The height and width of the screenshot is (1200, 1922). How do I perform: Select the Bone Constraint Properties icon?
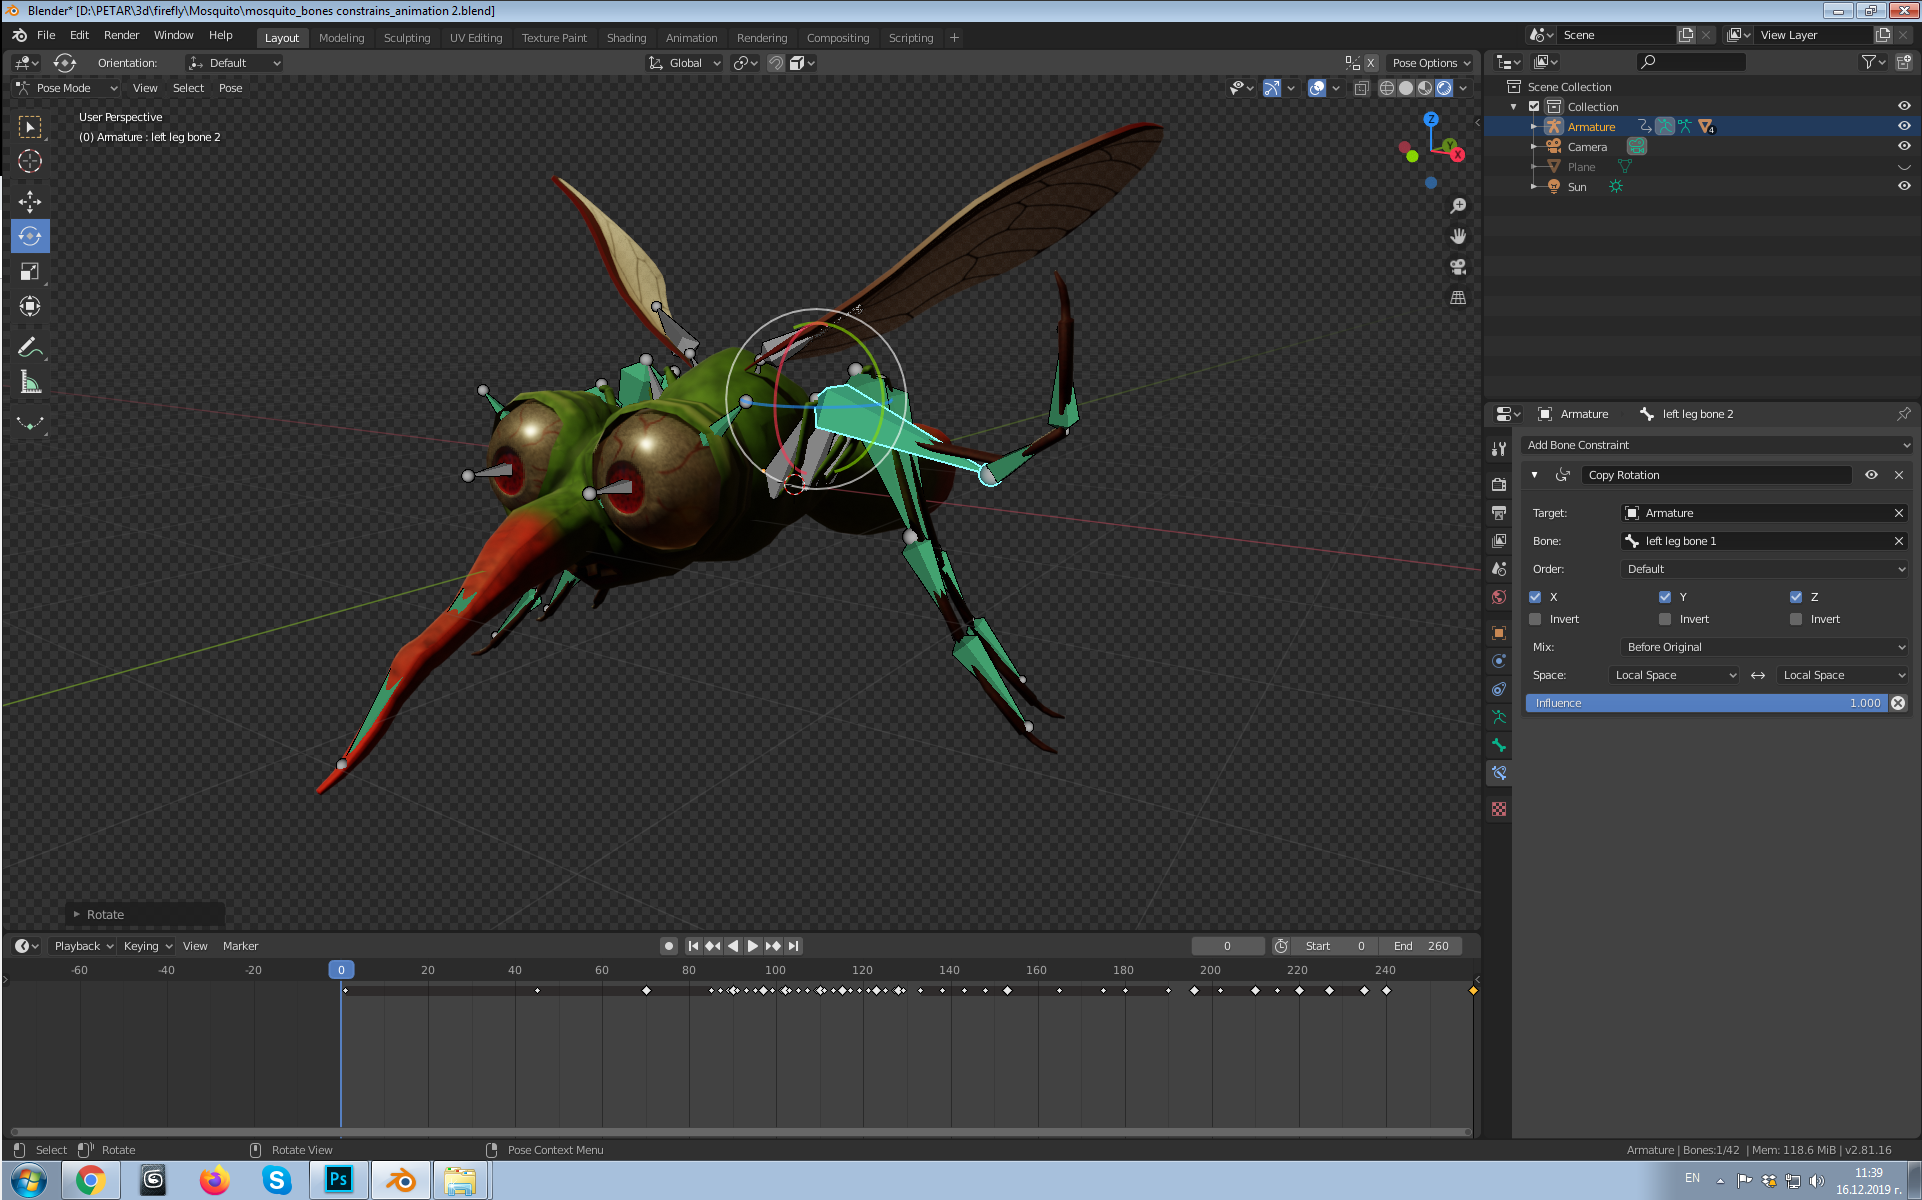(1499, 773)
